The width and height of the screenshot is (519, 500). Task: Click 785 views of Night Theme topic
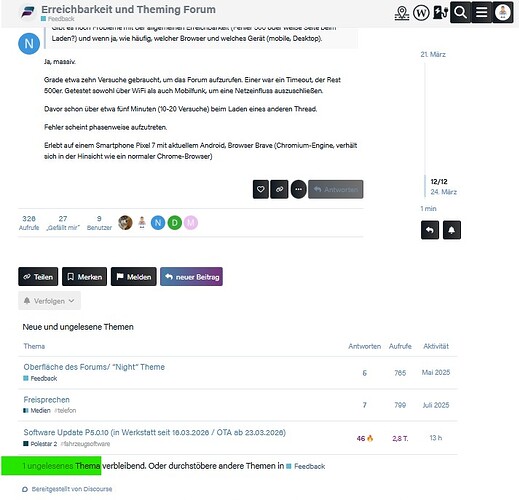[400, 373]
